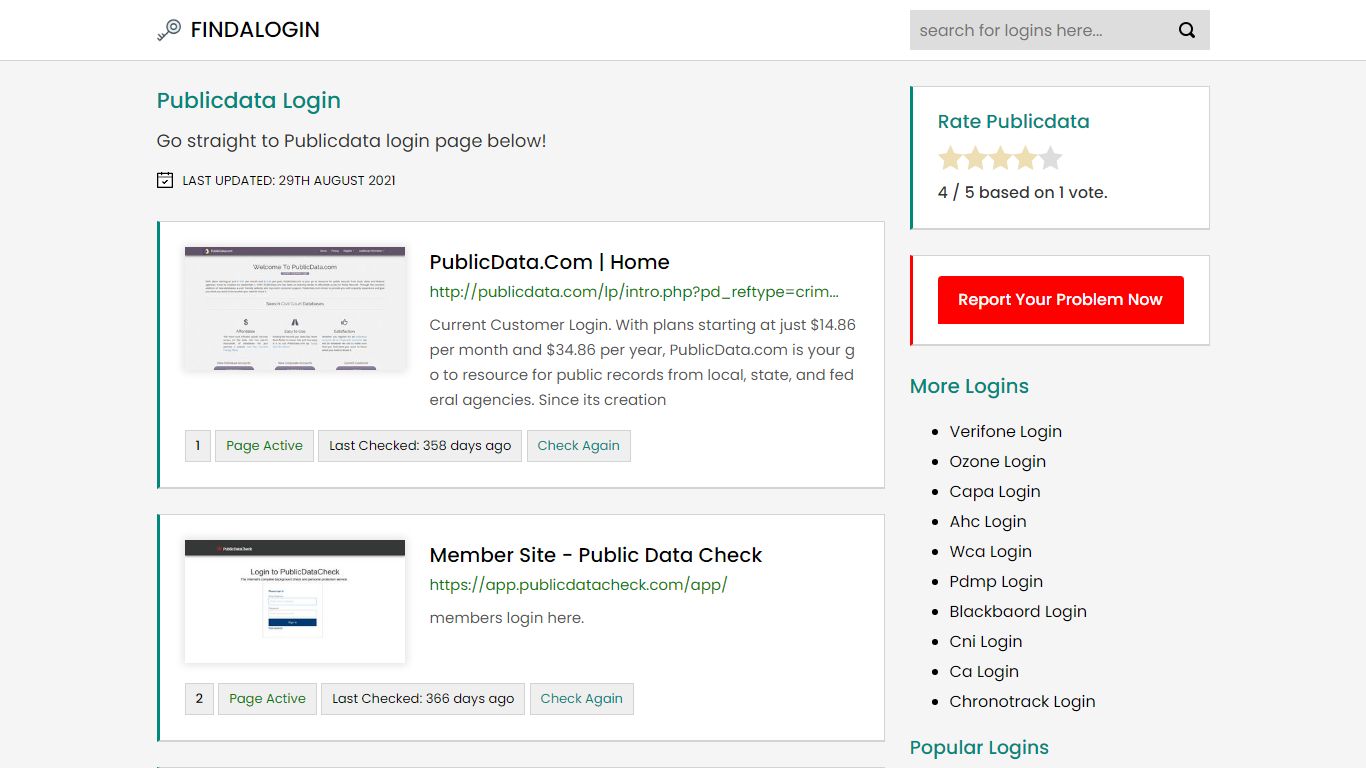Select the second rating star

point(975,158)
